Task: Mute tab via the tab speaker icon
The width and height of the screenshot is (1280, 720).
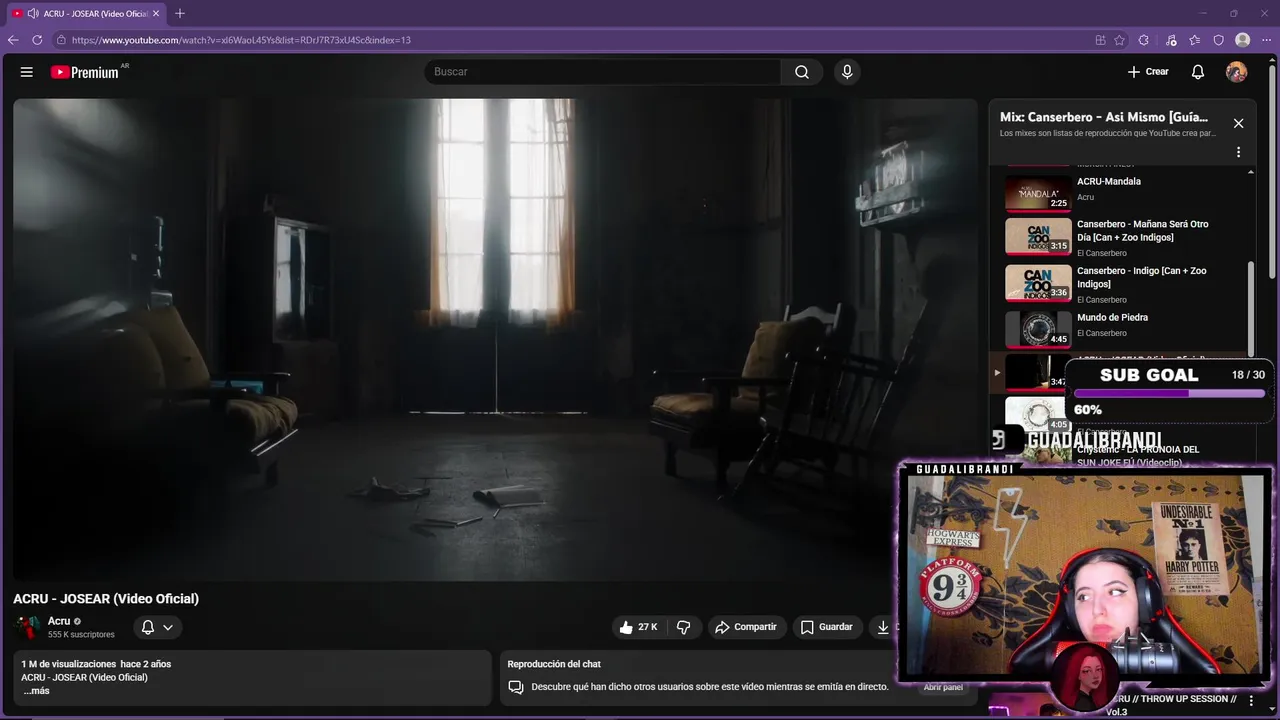Action: click(33, 14)
